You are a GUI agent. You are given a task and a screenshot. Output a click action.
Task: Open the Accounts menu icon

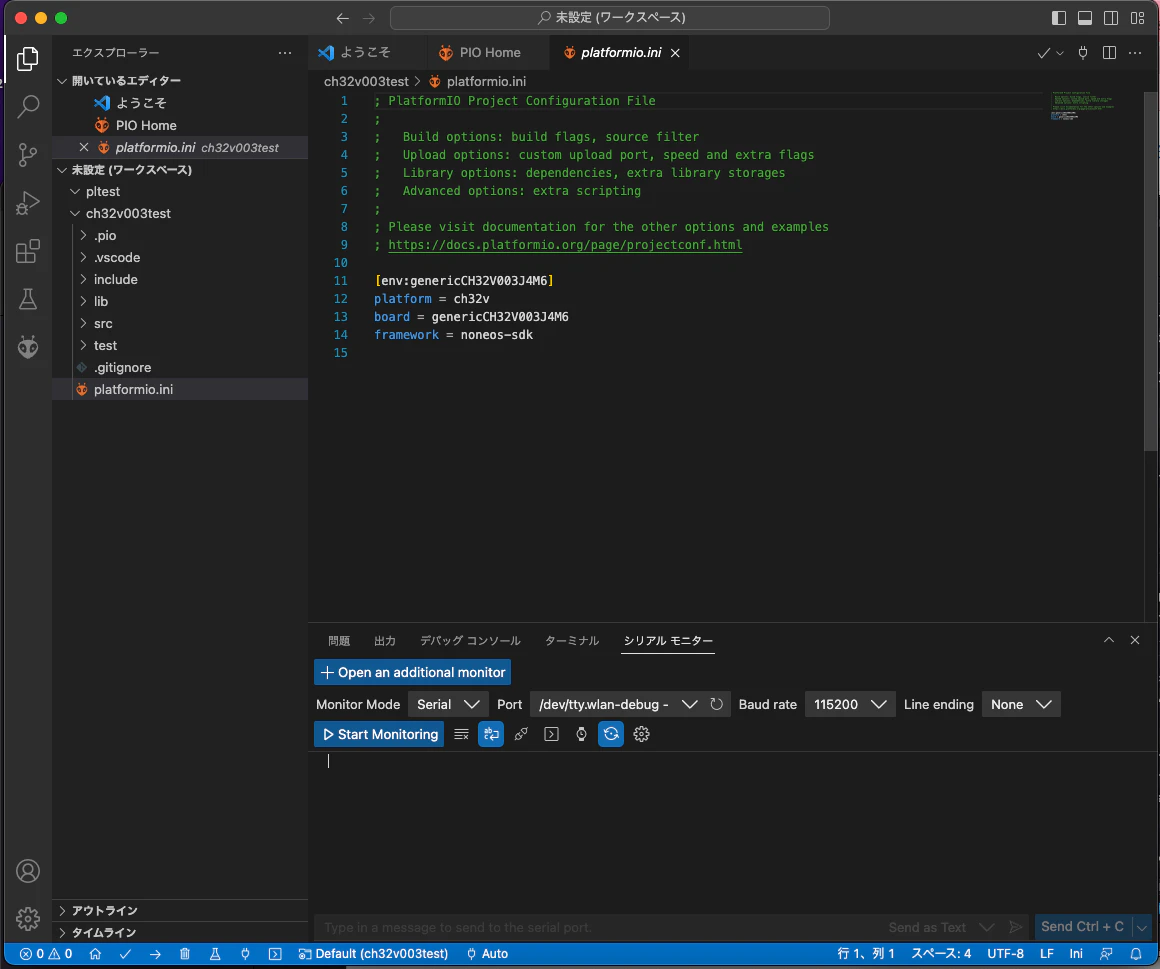[x=28, y=871]
